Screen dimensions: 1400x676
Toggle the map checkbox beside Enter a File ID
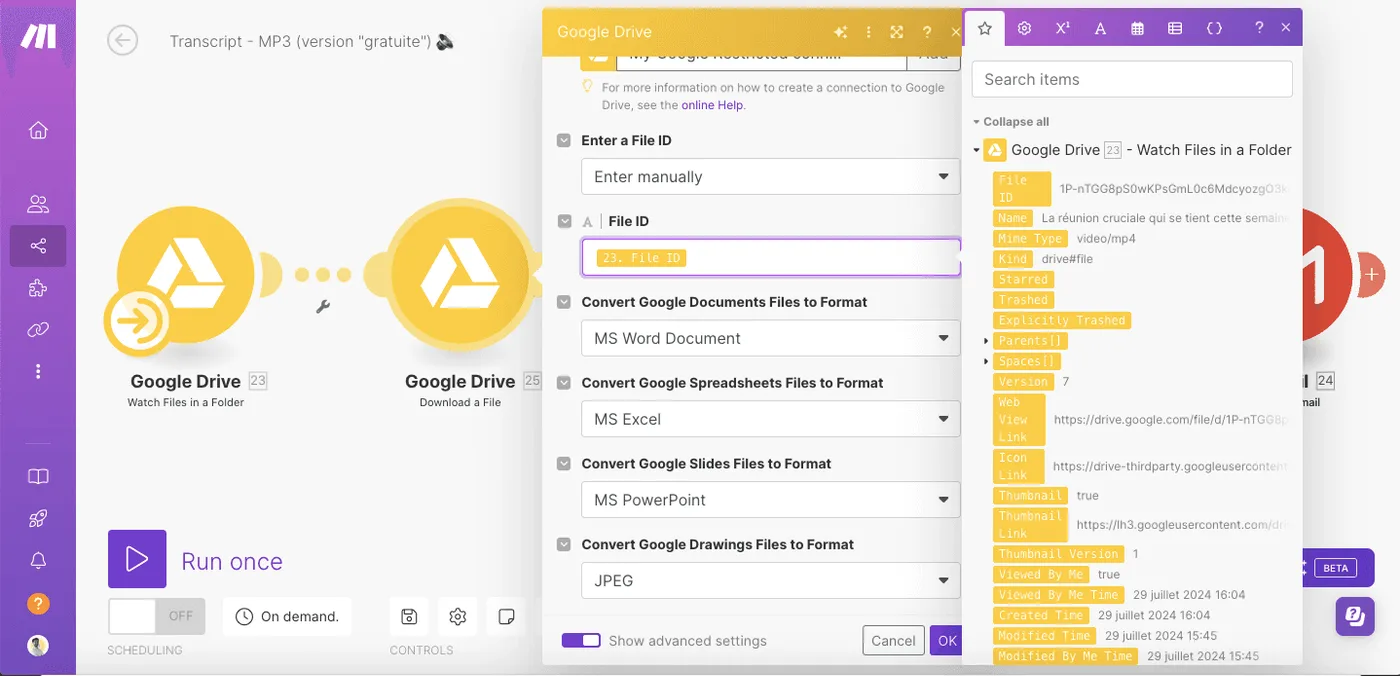[564, 141]
